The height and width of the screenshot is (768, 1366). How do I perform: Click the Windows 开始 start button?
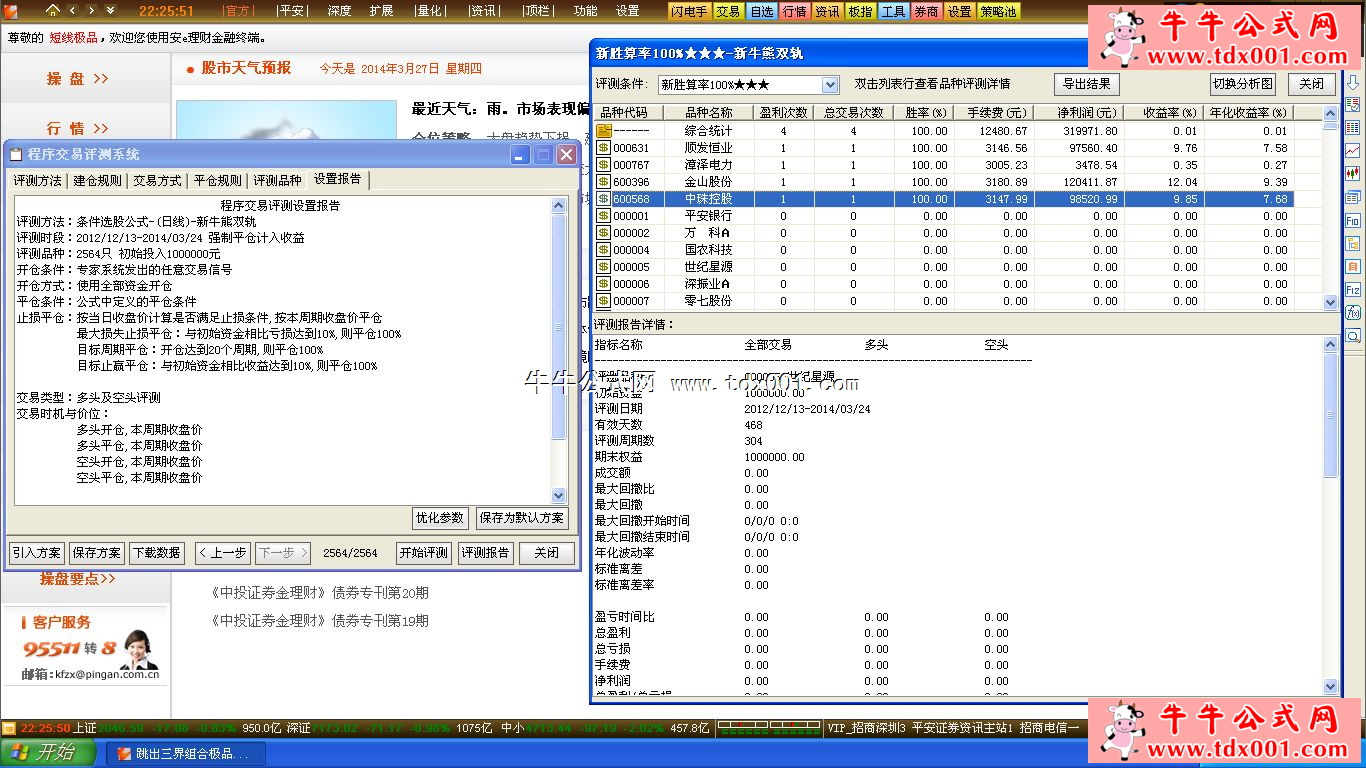(48, 752)
